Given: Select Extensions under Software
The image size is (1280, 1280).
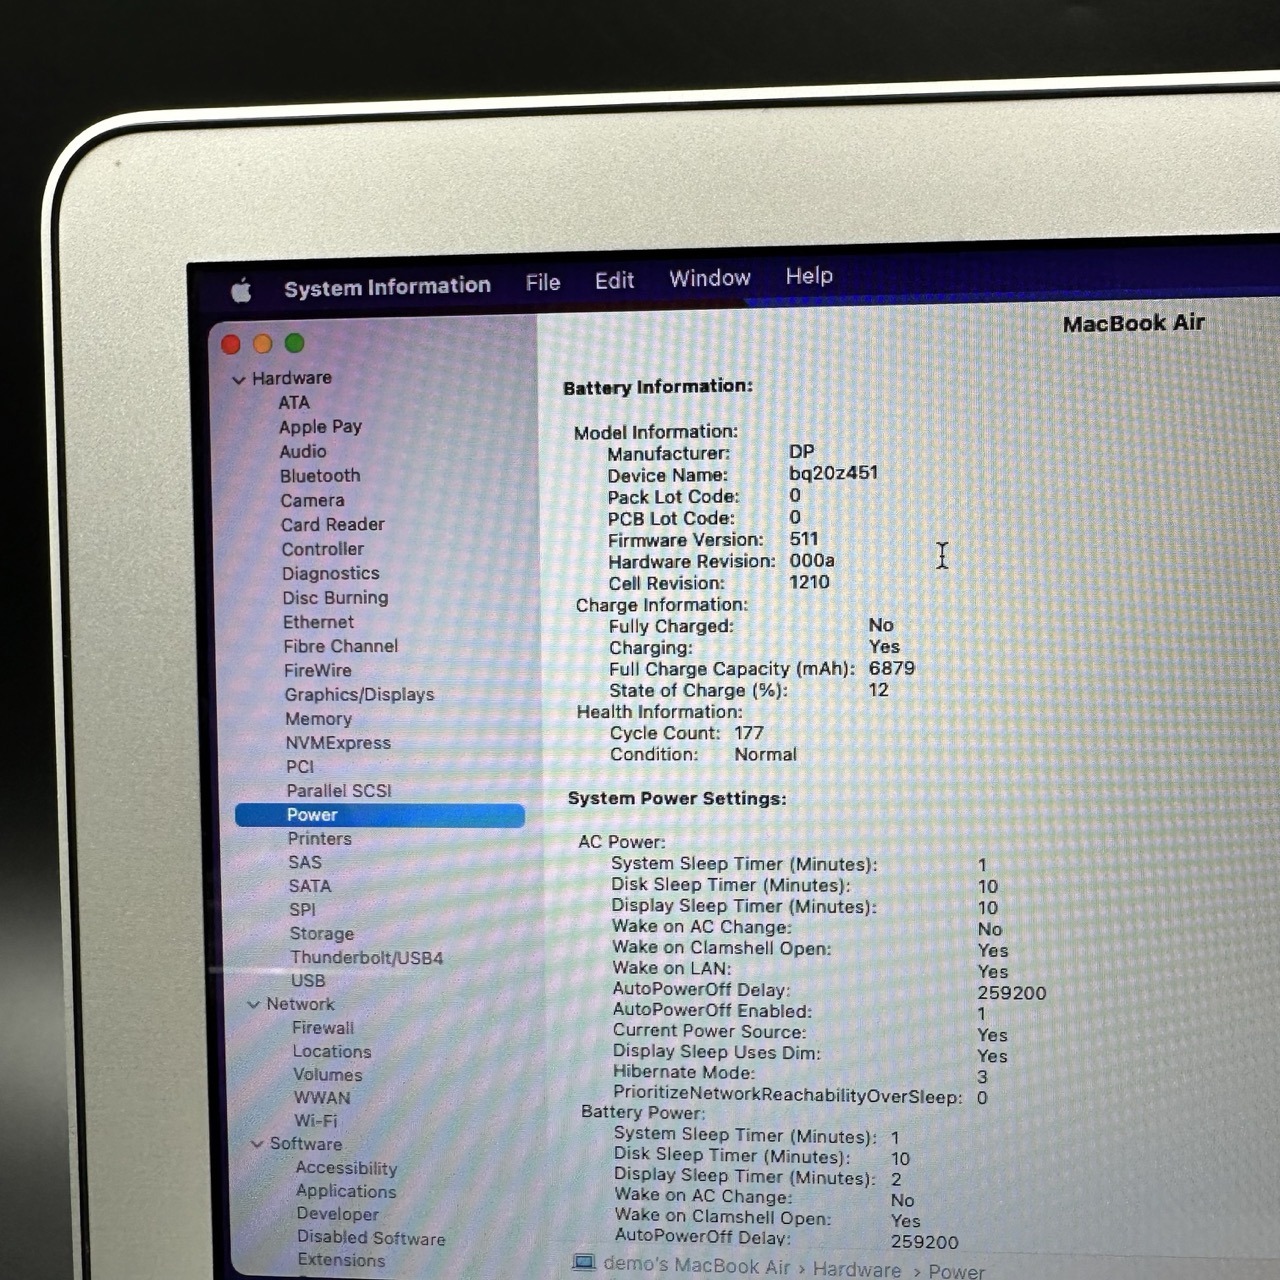Looking at the screenshot, I should tap(341, 1261).
